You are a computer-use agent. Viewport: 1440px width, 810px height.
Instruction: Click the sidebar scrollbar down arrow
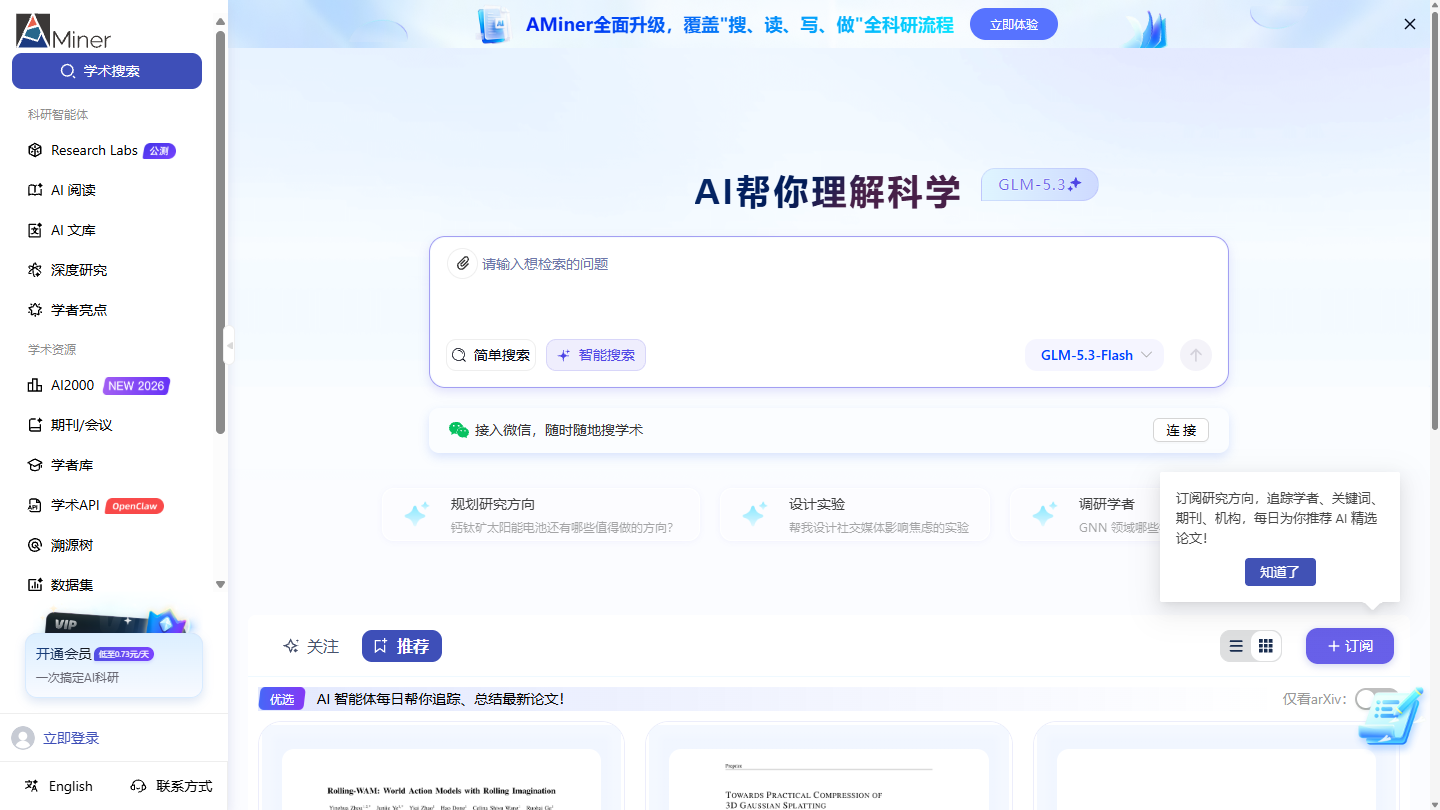221,585
